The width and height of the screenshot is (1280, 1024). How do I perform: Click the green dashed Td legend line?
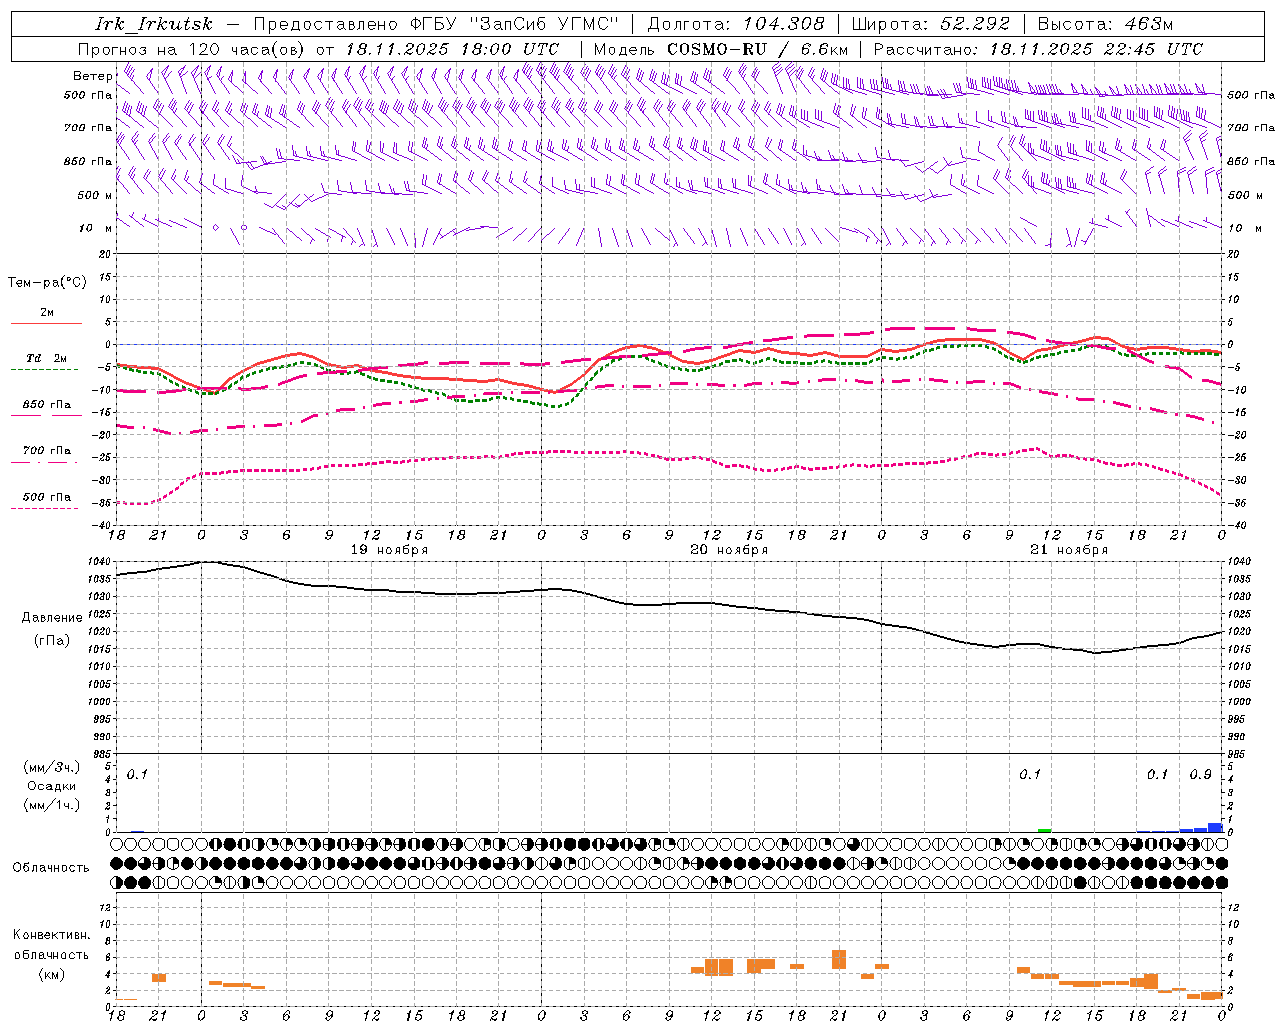click(x=45, y=369)
